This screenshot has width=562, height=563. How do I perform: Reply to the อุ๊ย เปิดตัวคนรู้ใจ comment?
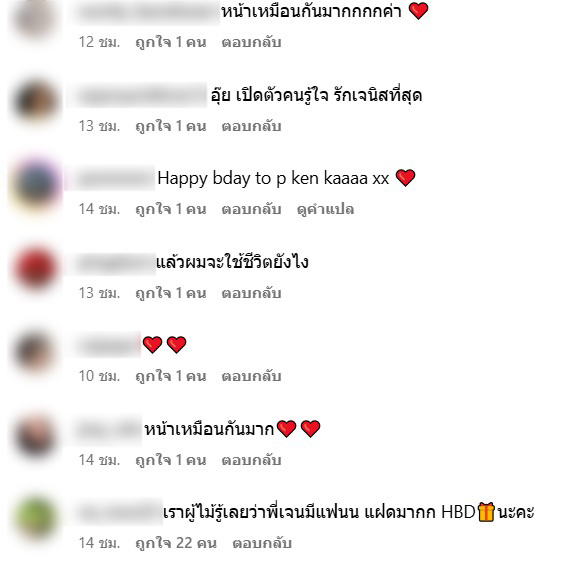tap(251, 126)
